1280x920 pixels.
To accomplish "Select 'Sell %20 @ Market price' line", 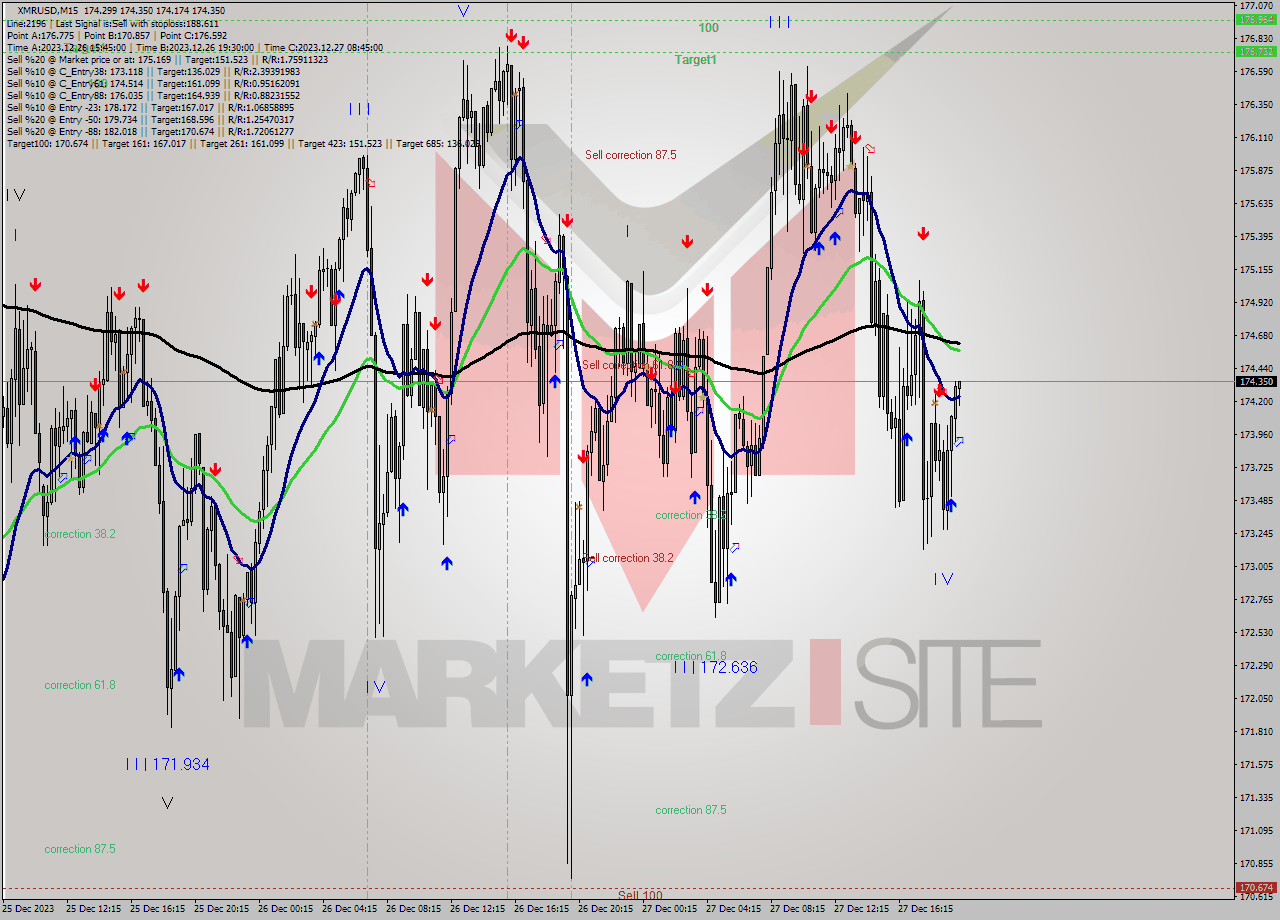I will coord(167,59).
